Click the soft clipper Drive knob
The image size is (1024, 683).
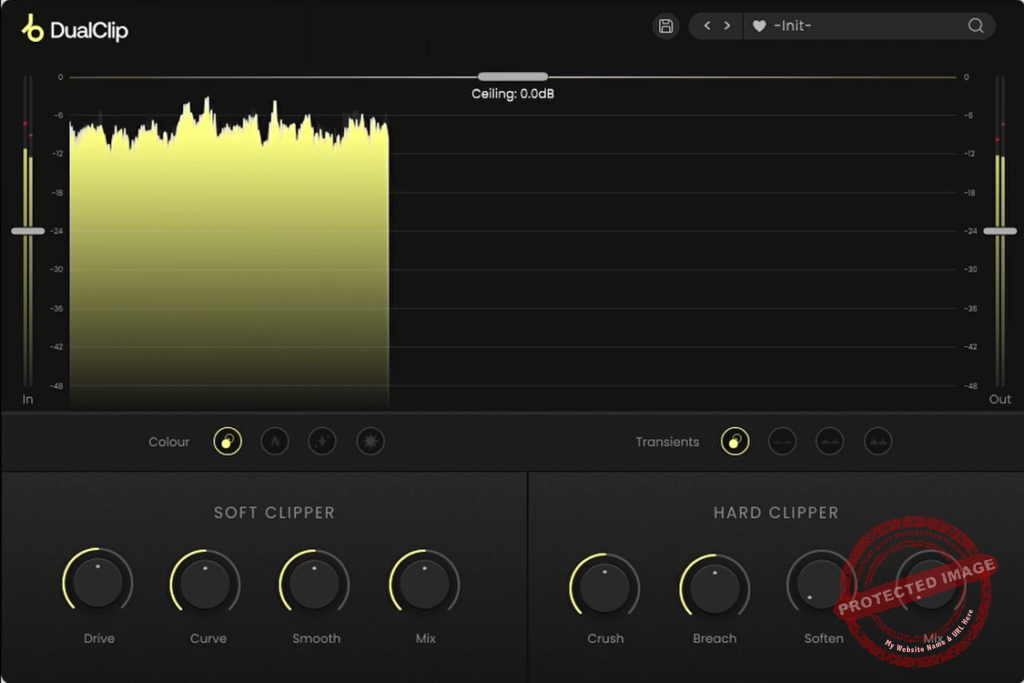click(98, 582)
